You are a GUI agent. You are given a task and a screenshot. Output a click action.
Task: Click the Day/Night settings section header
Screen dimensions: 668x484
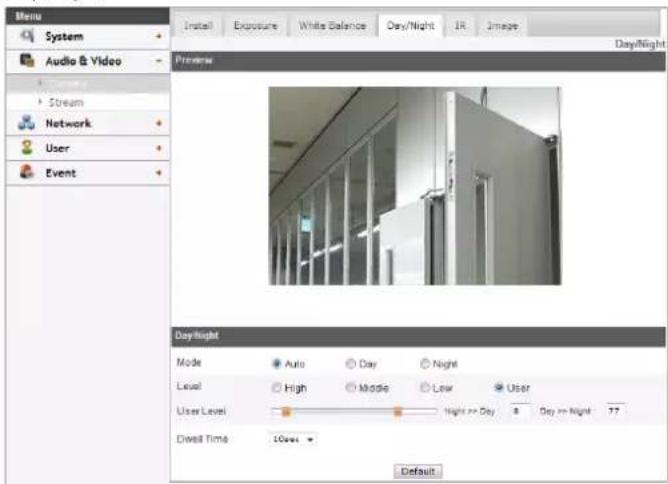pos(418,336)
